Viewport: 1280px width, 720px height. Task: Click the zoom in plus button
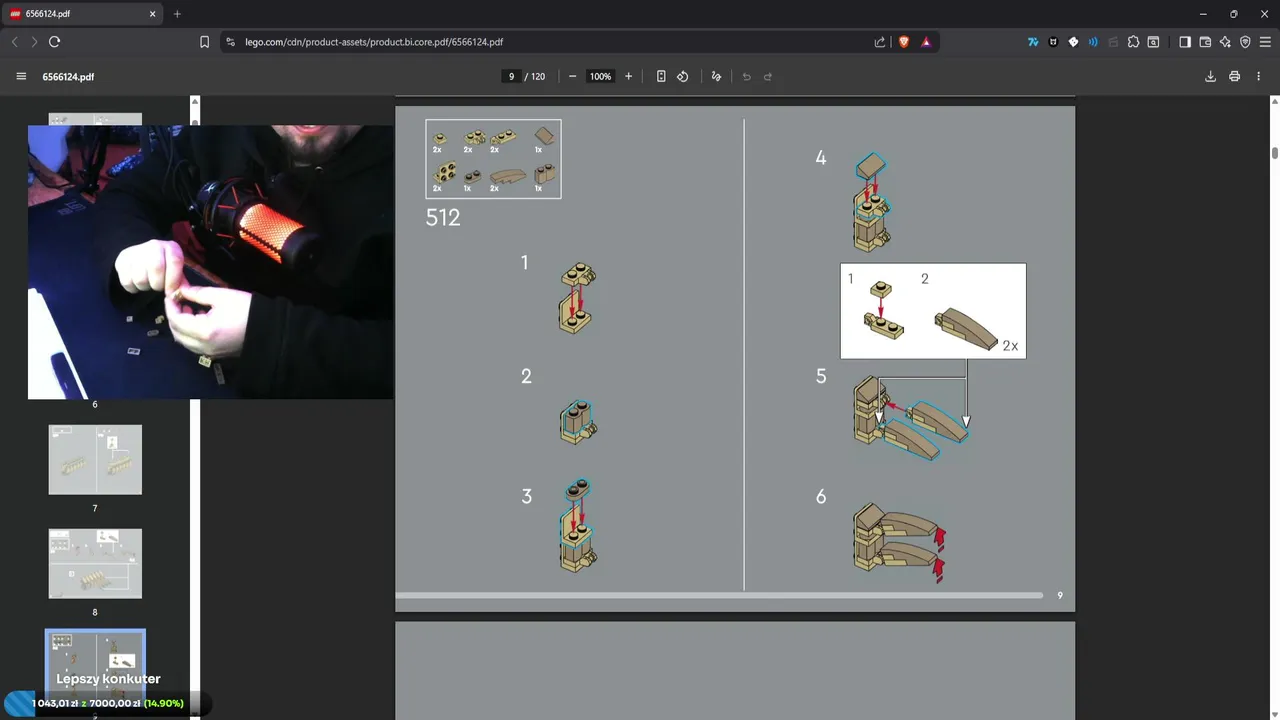click(x=629, y=77)
